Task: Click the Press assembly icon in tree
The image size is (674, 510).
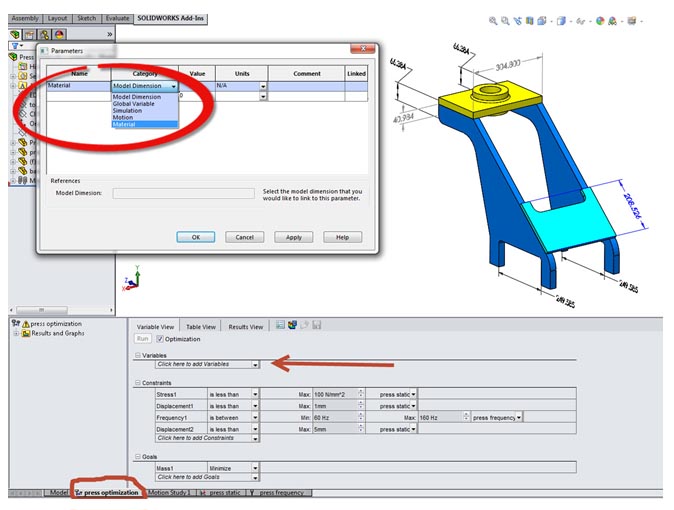Action: [13, 57]
